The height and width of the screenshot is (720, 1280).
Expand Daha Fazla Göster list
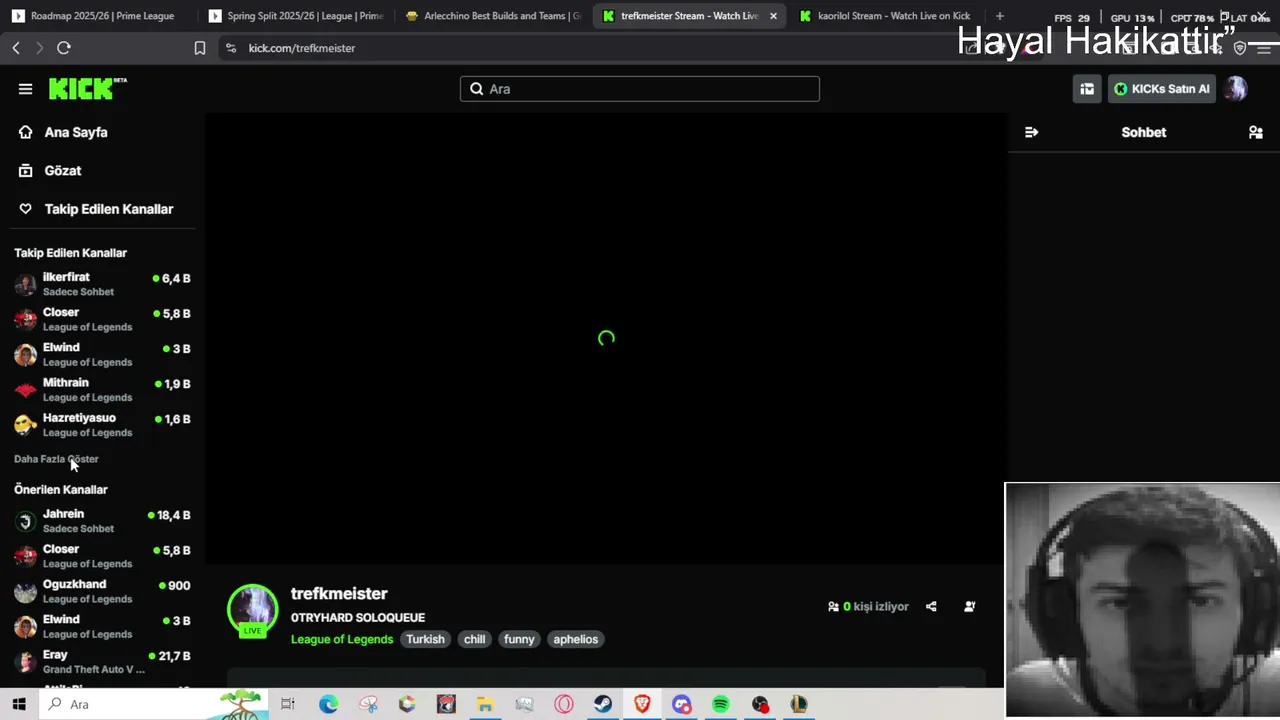[56, 459]
